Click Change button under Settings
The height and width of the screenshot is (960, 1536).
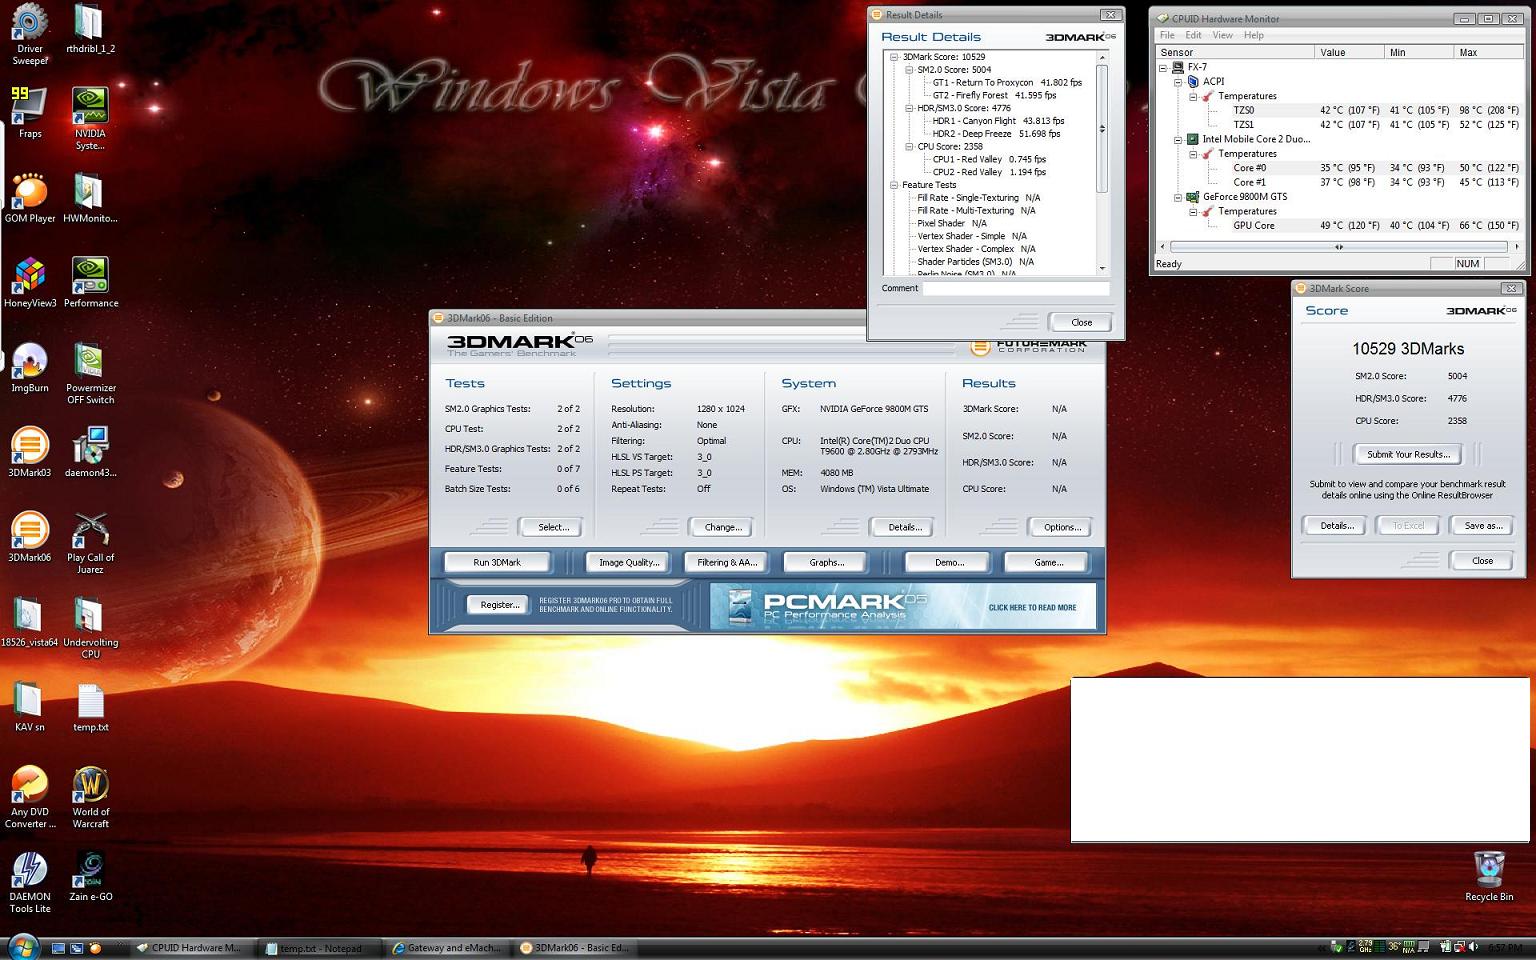[723, 527]
